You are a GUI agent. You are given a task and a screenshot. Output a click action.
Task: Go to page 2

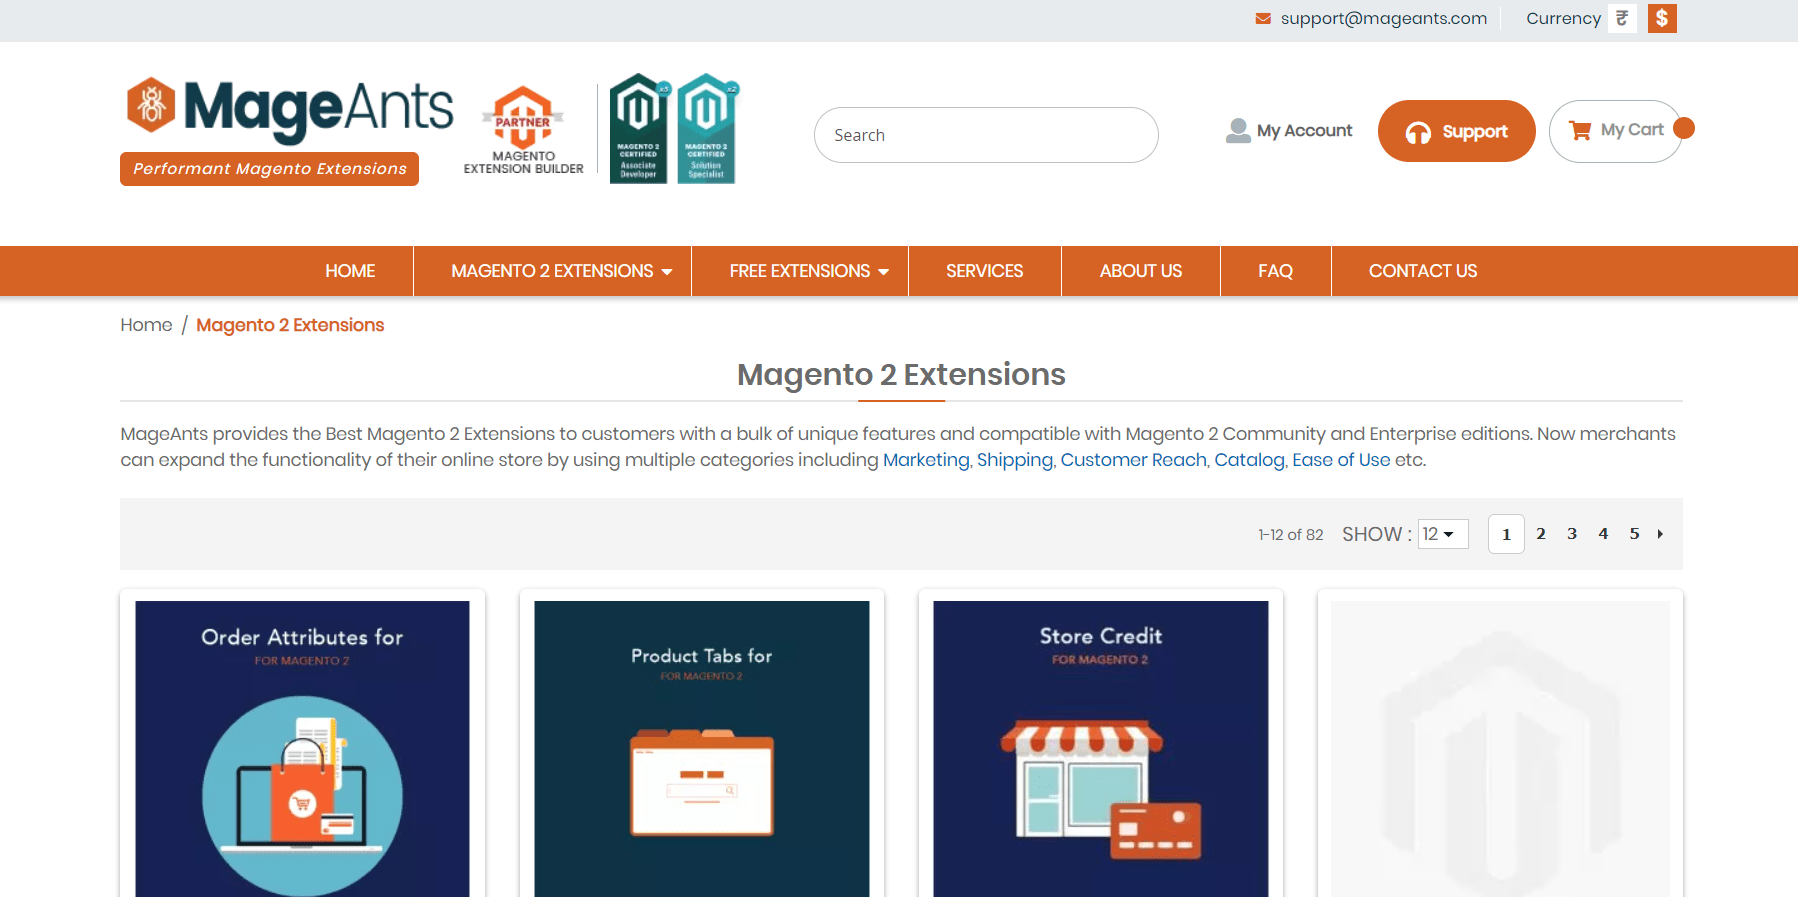pos(1541,534)
